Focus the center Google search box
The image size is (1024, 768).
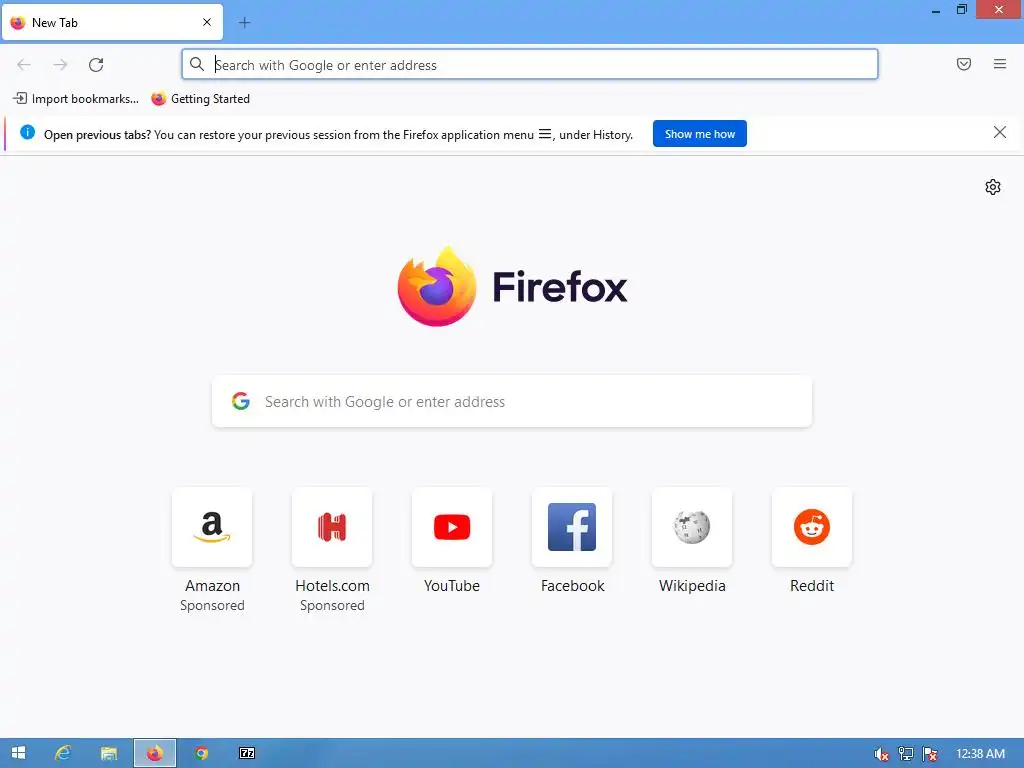512,402
